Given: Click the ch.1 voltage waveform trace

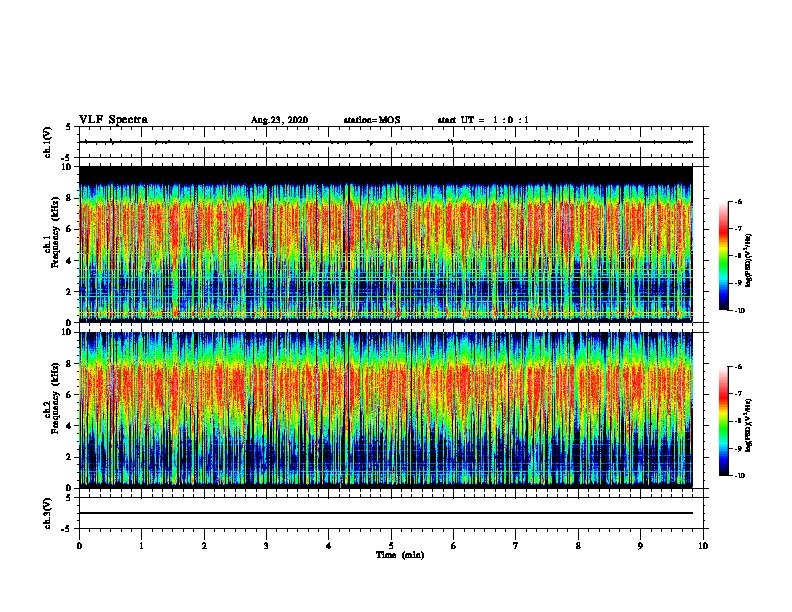Looking at the screenshot, I should click(386, 142).
